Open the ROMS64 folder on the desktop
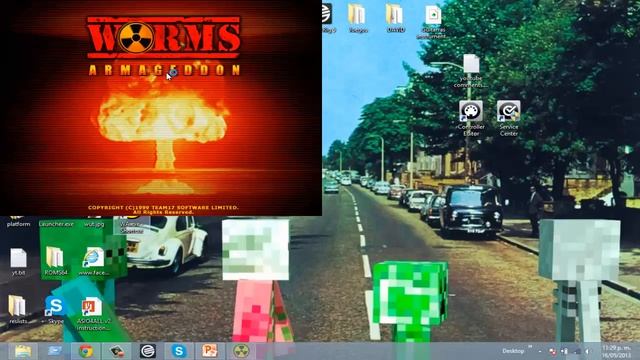The width and height of the screenshot is (640, 360). tap(55, 261)
